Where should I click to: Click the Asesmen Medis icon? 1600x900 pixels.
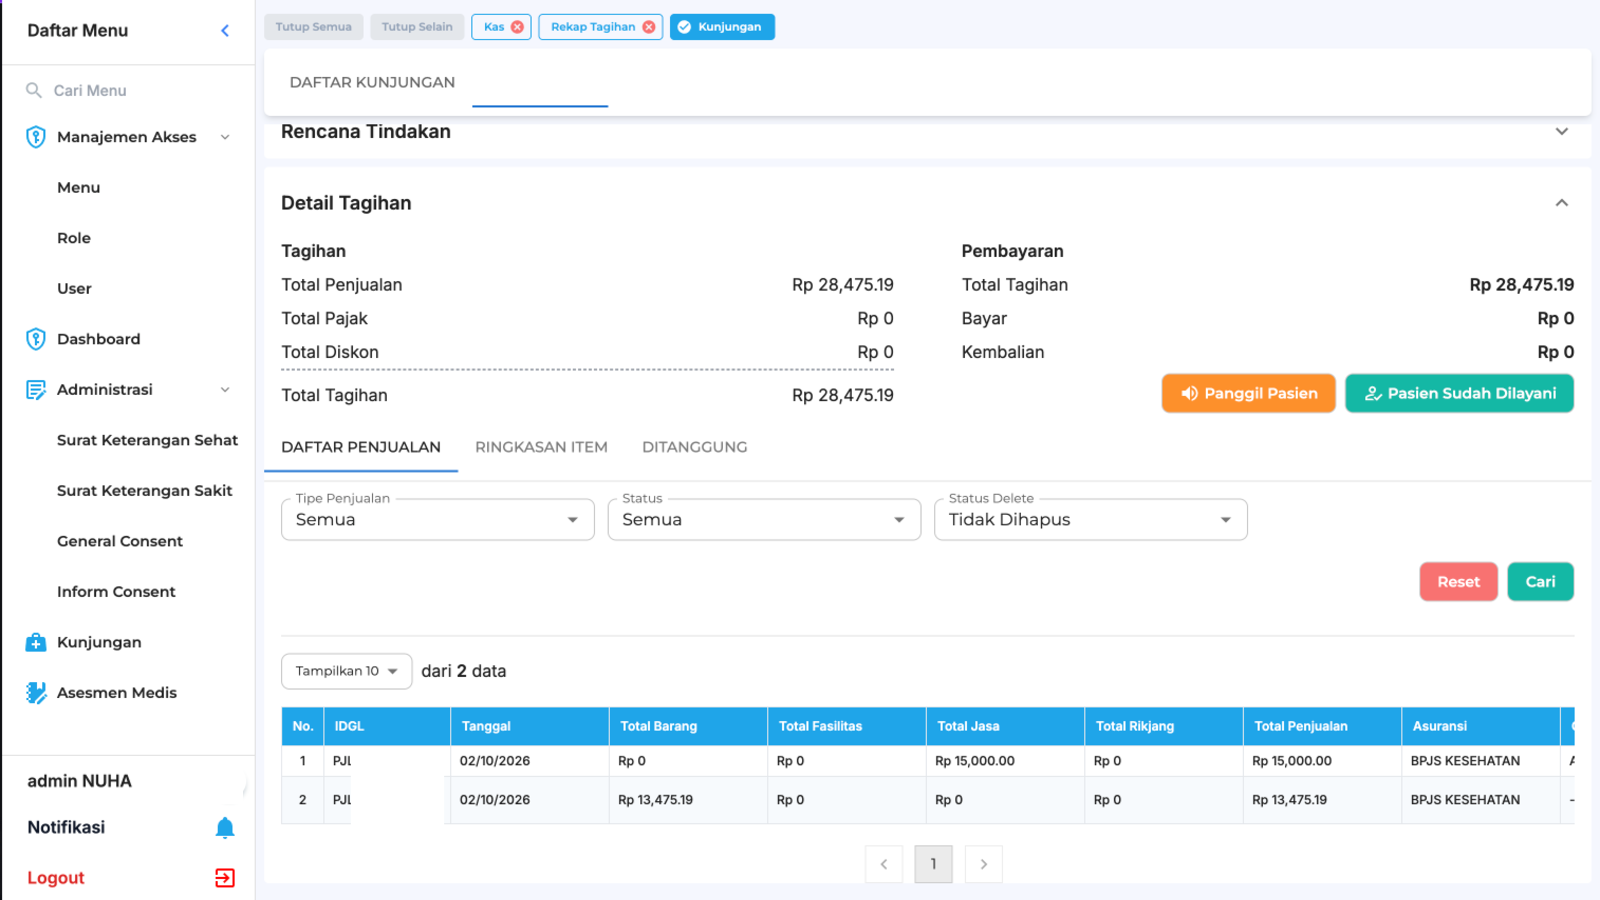36,692
